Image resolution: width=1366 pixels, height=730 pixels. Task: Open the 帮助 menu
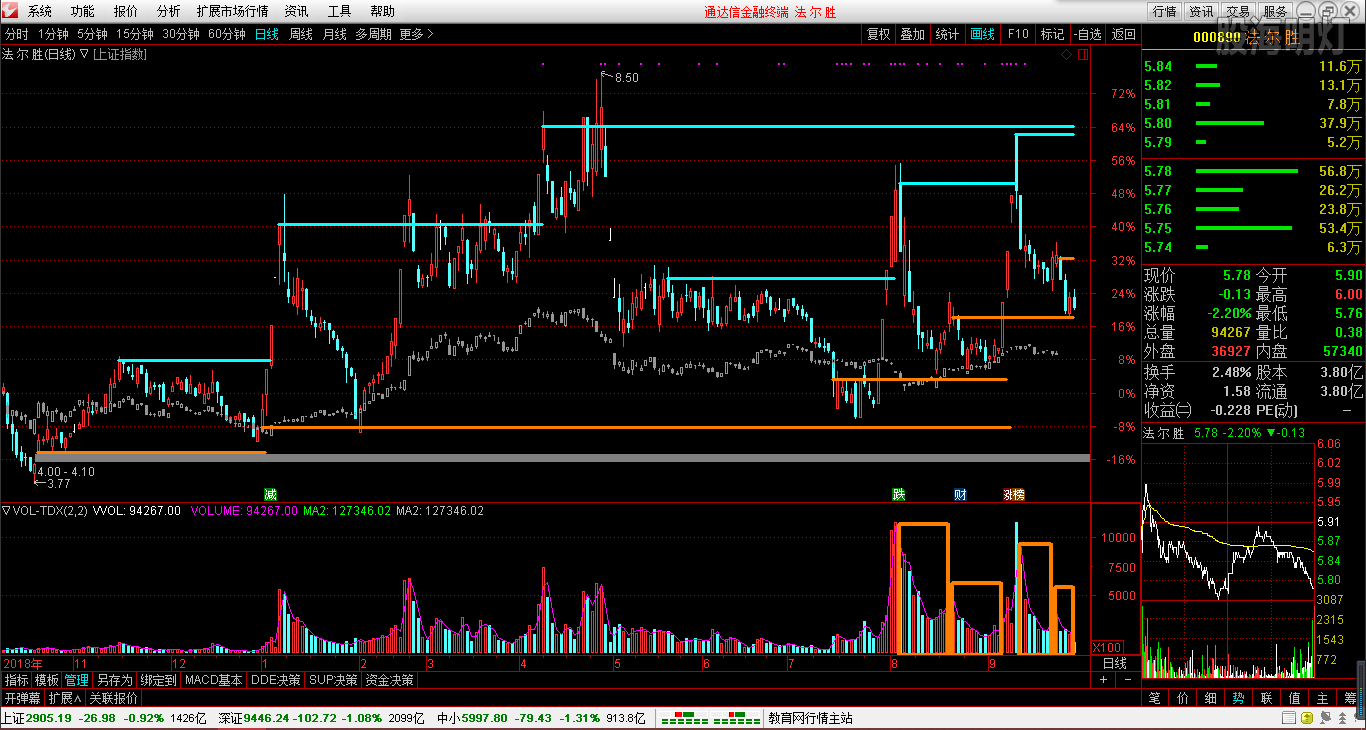click(x=382, y=11)
